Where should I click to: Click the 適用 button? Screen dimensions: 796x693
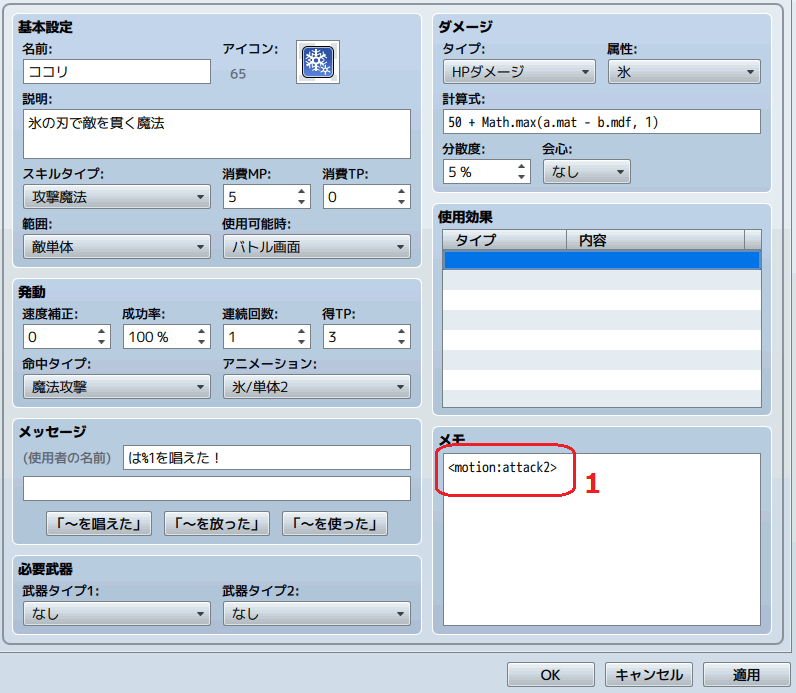pyautogui.click(x=747, y=675)
